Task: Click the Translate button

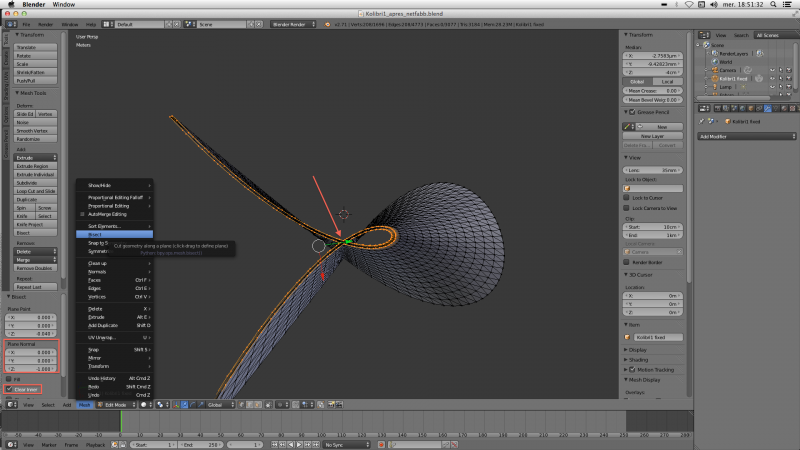Action: pos(35,47)
